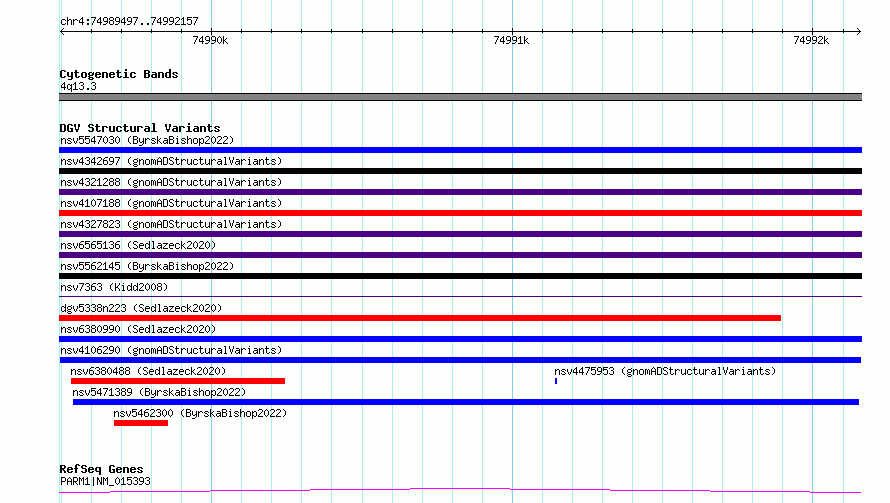Open the Cytogenetic Bands track title
The width and height of the screenshot is (890, 503).
(119, 74)
